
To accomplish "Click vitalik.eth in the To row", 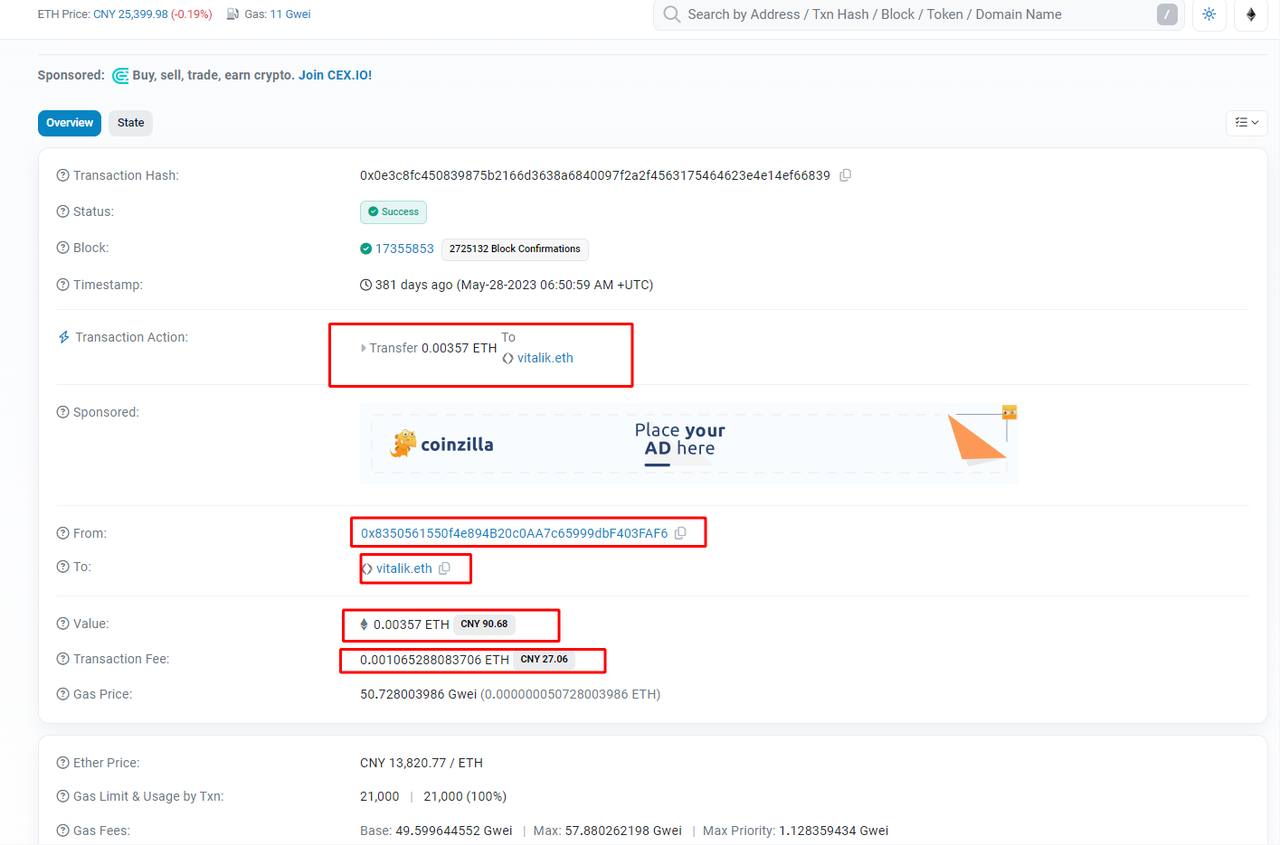I will click(404, 568).
